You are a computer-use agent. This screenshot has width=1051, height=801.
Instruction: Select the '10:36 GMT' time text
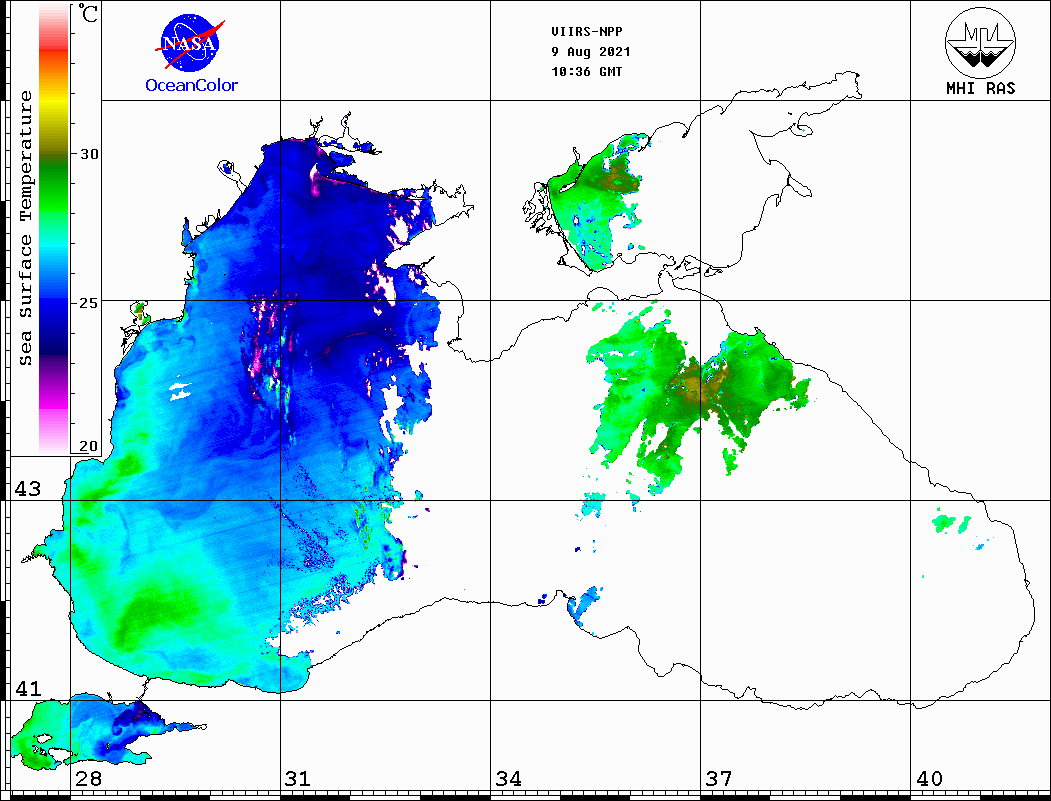coord(586,72)
